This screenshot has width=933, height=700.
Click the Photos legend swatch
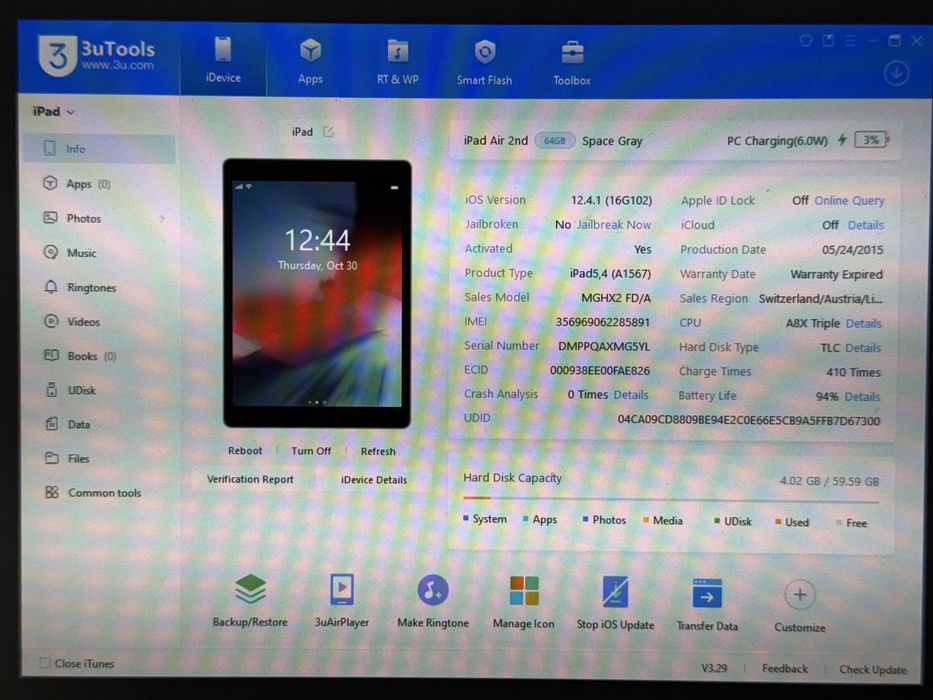point(586,520)
